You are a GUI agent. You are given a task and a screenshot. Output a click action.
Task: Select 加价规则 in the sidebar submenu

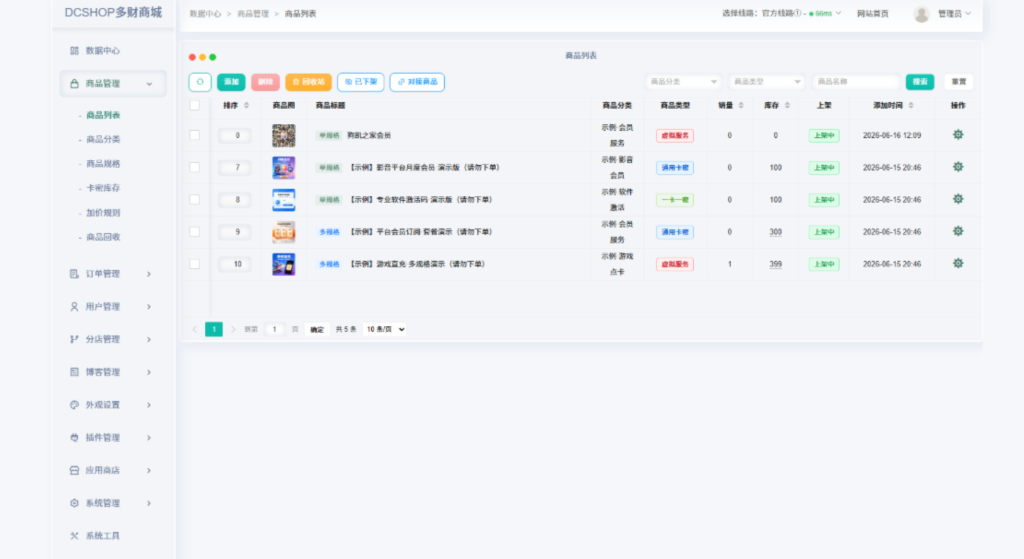(103, 213)
